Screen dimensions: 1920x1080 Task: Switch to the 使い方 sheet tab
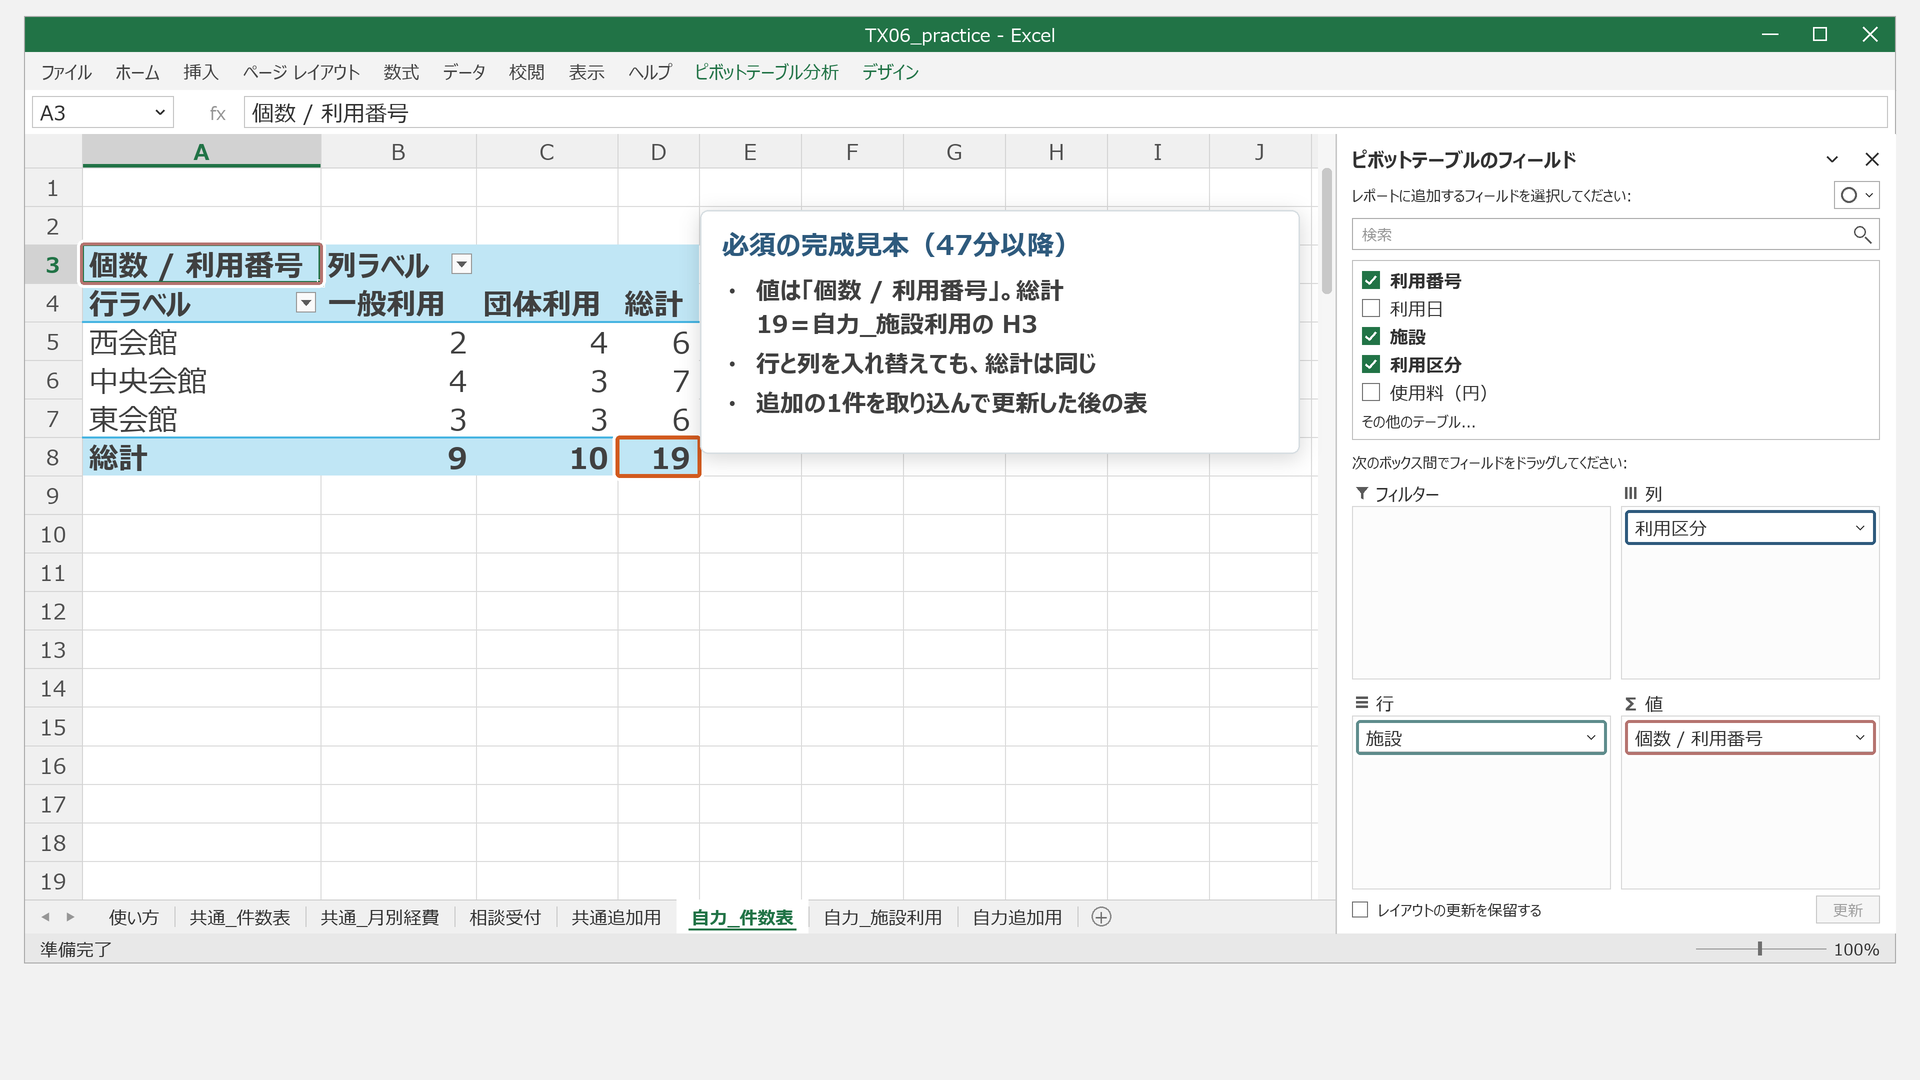tap(133, 918)
